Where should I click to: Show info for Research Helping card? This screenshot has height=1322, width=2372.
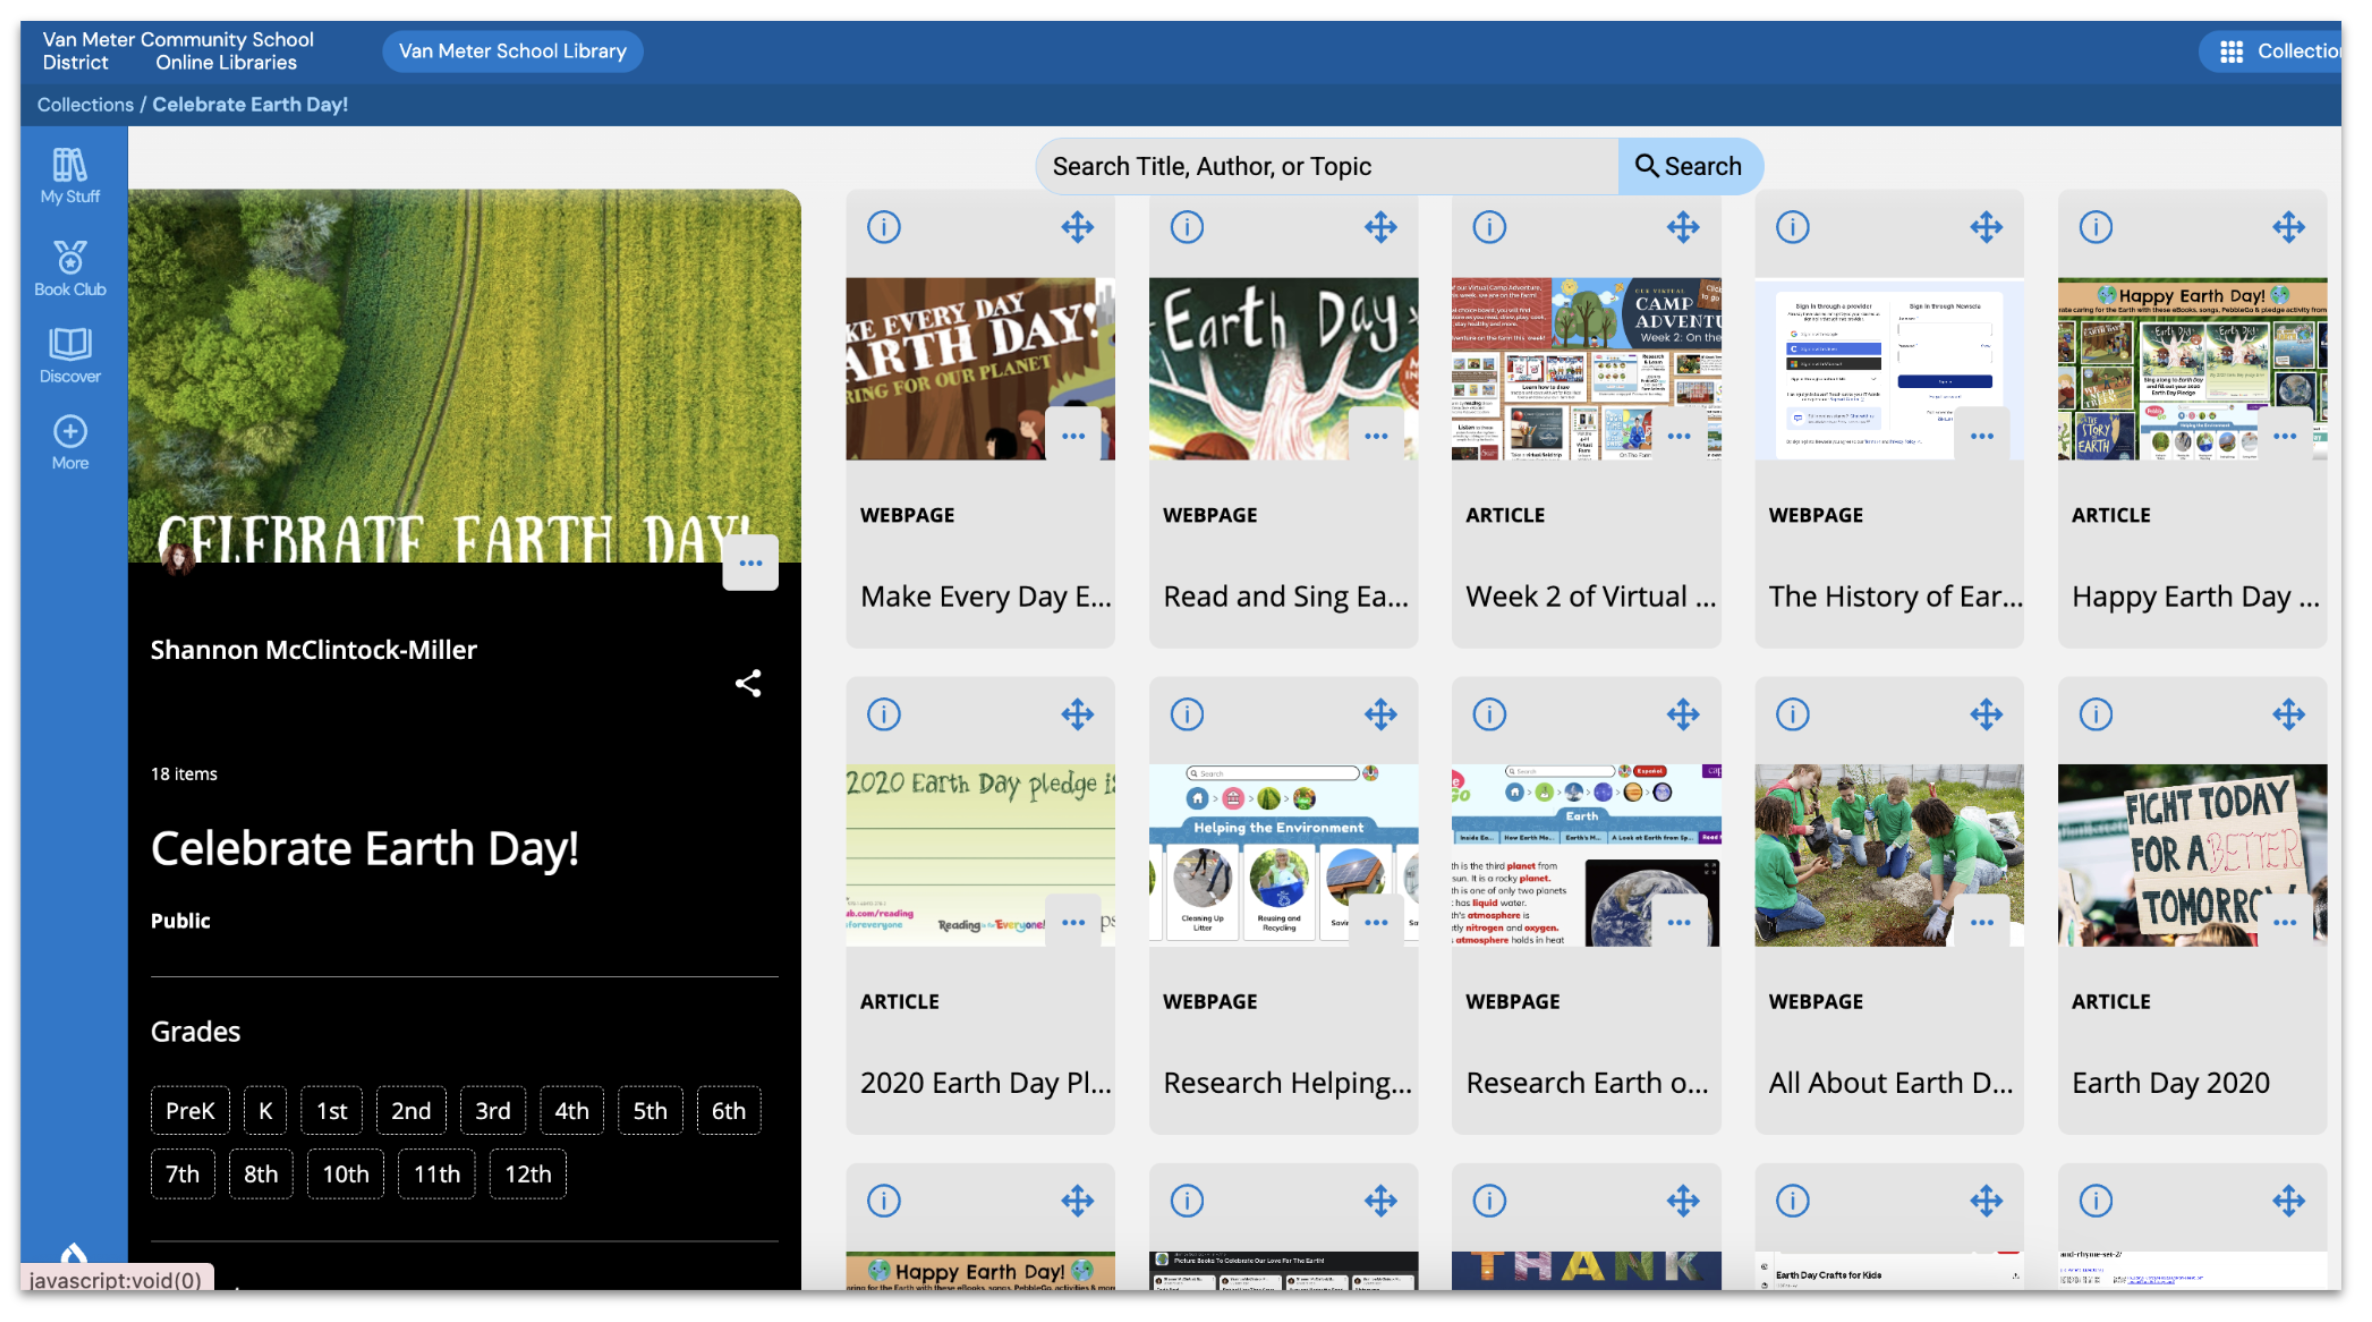(1187, 714)
